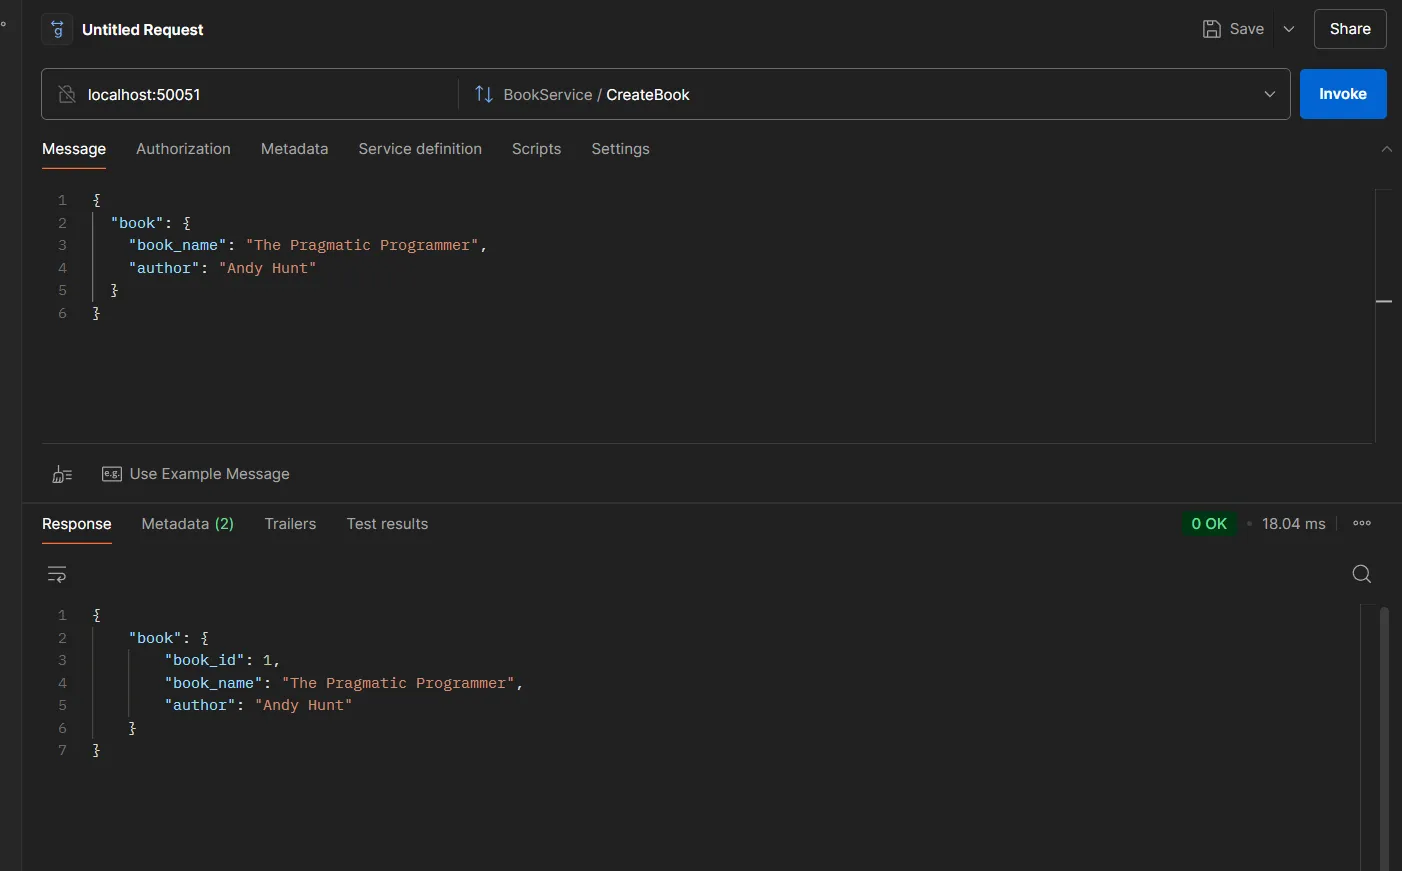Click the sort arrows icon beside BookService
1402x871 pixels.
coord(484,94)
